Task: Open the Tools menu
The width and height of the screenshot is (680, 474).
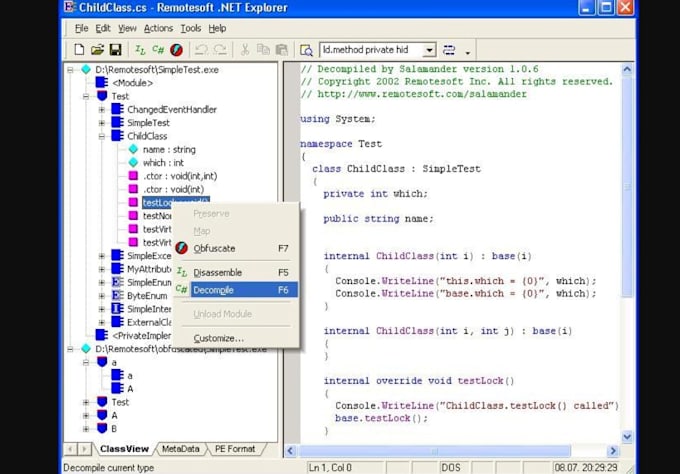Action: click(191, 28)
